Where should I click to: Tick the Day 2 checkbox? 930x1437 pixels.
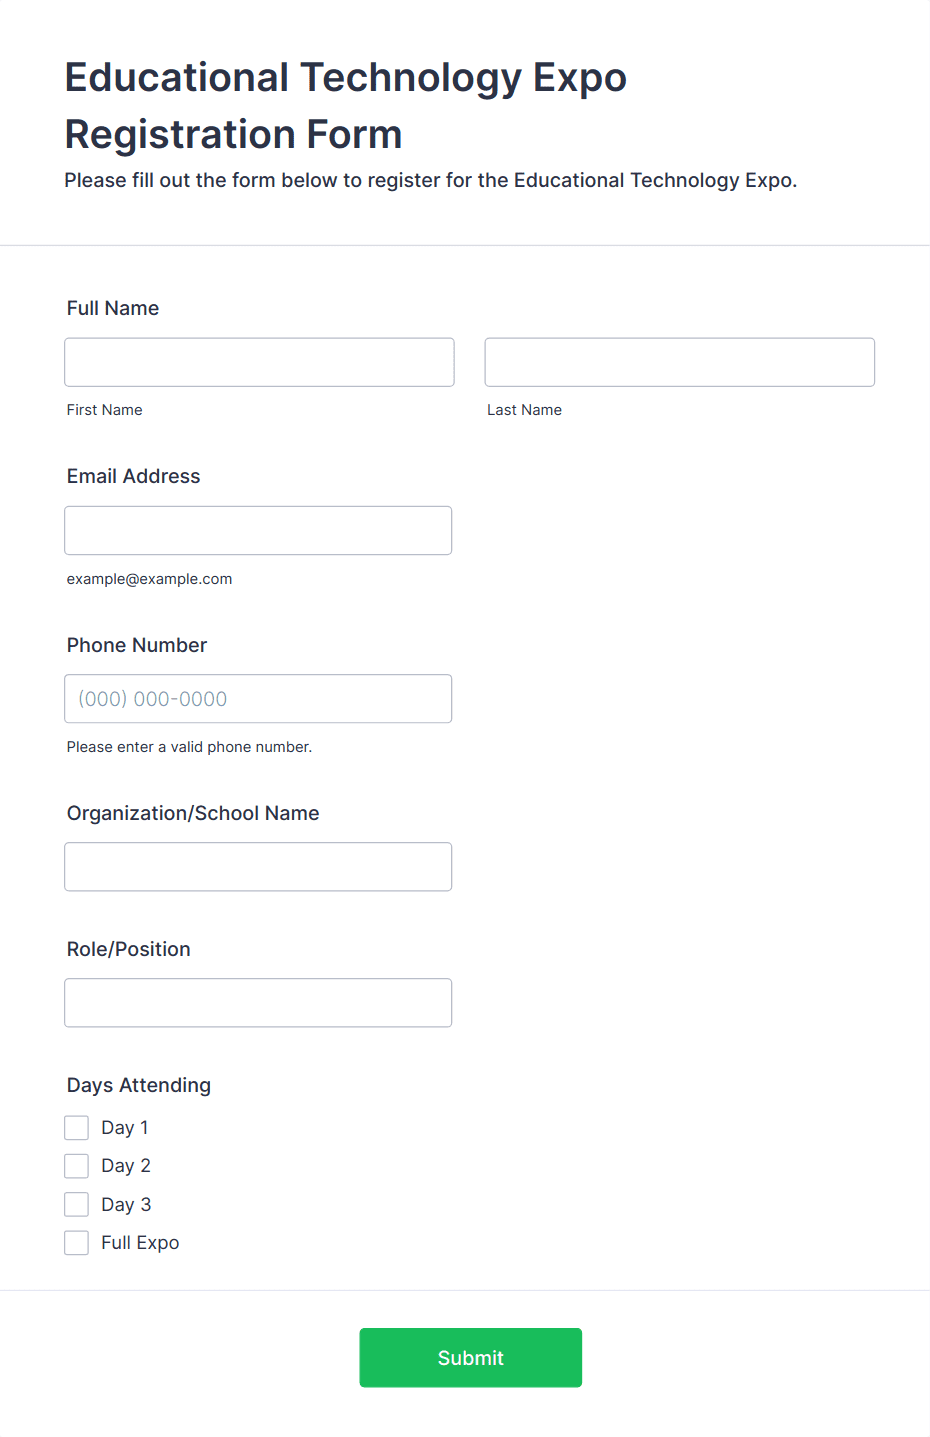point(77,1166)
